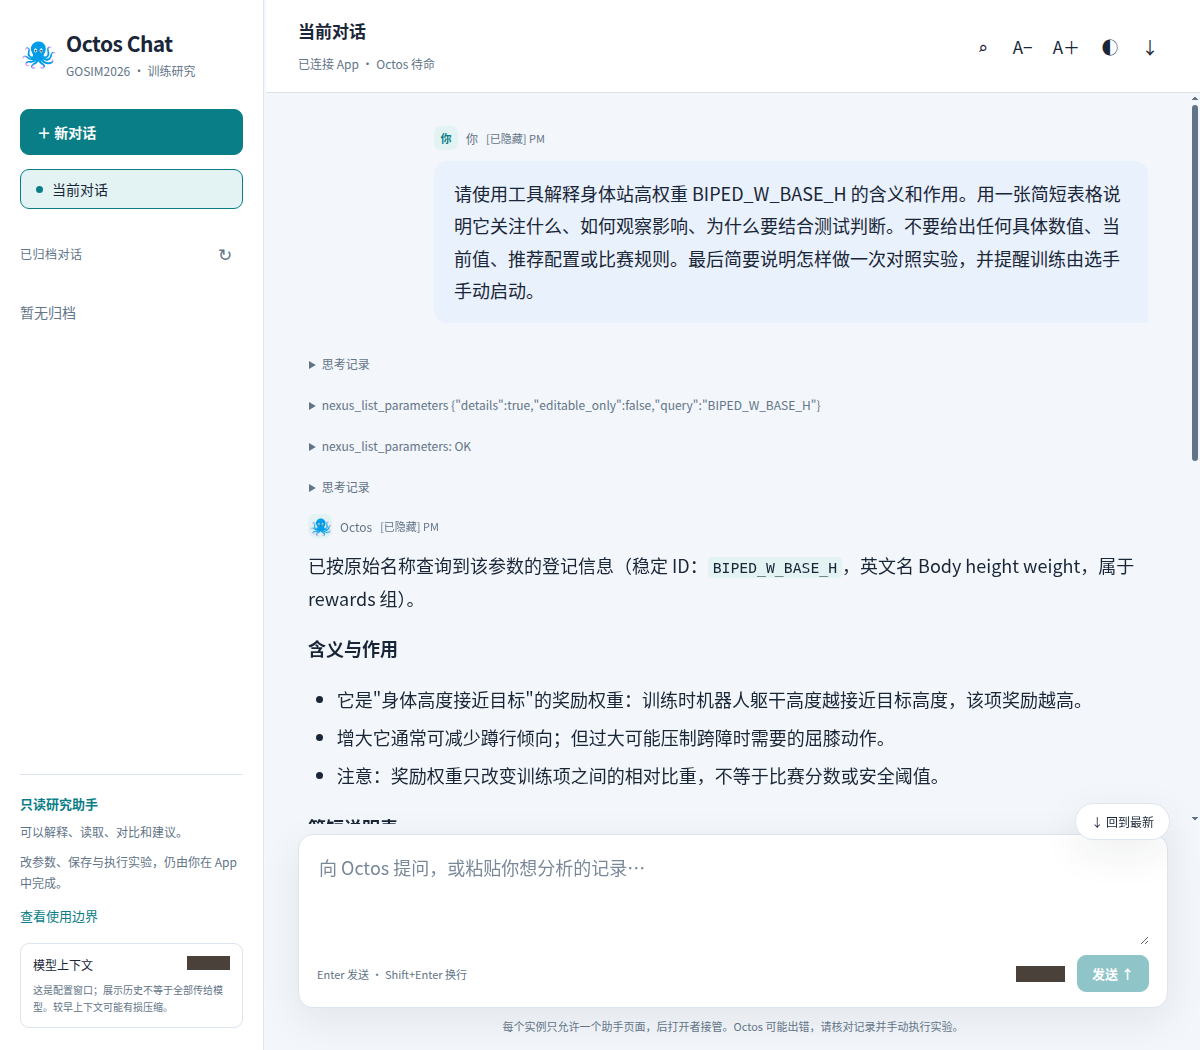Viewport: 1200px width, 1050px height.
Task: Click the user's message bubble
Action: click(791, 242)
